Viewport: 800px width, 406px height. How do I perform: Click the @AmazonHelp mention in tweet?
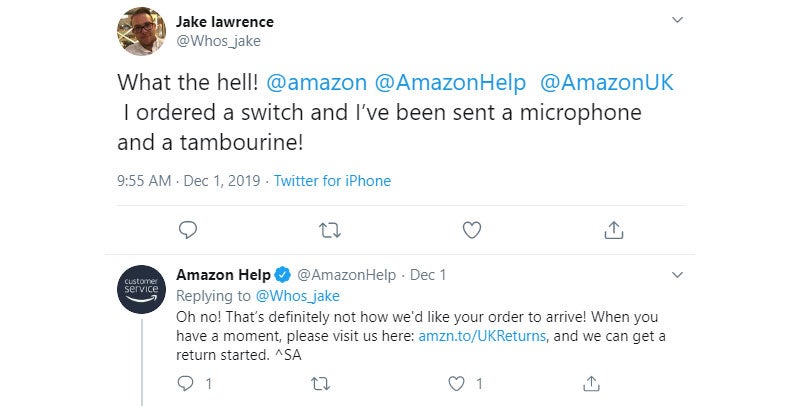click(449, 82)
